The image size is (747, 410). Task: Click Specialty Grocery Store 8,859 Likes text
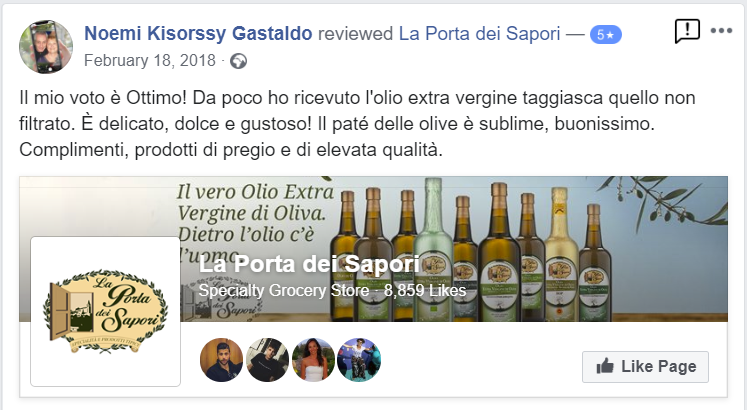click(x=332, y=290)
